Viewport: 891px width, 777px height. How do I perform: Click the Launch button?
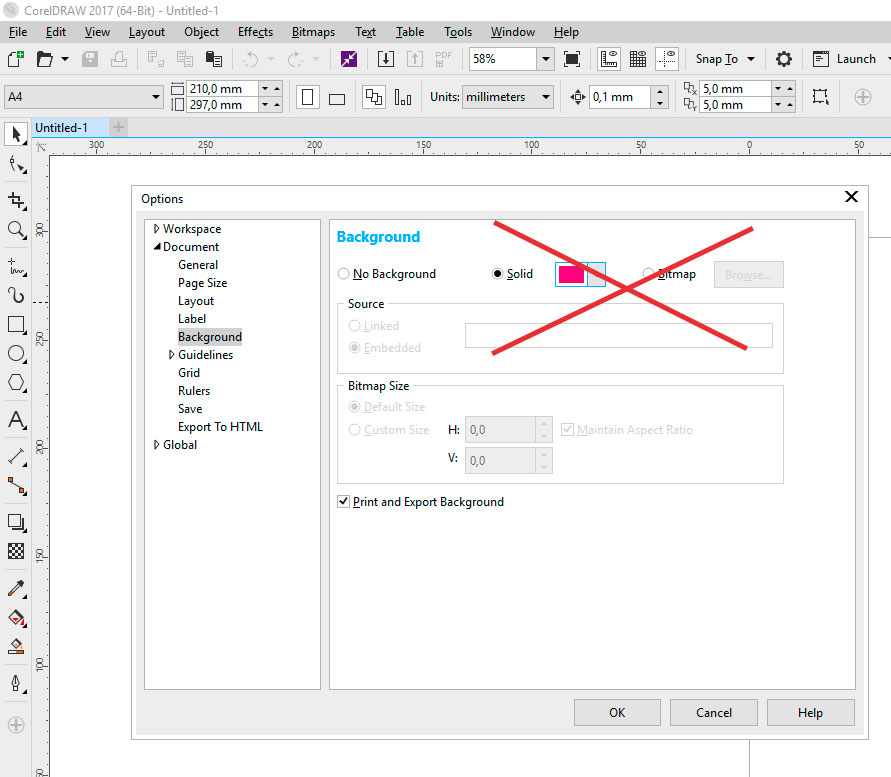pyautogui.click(x=844, y=59)
